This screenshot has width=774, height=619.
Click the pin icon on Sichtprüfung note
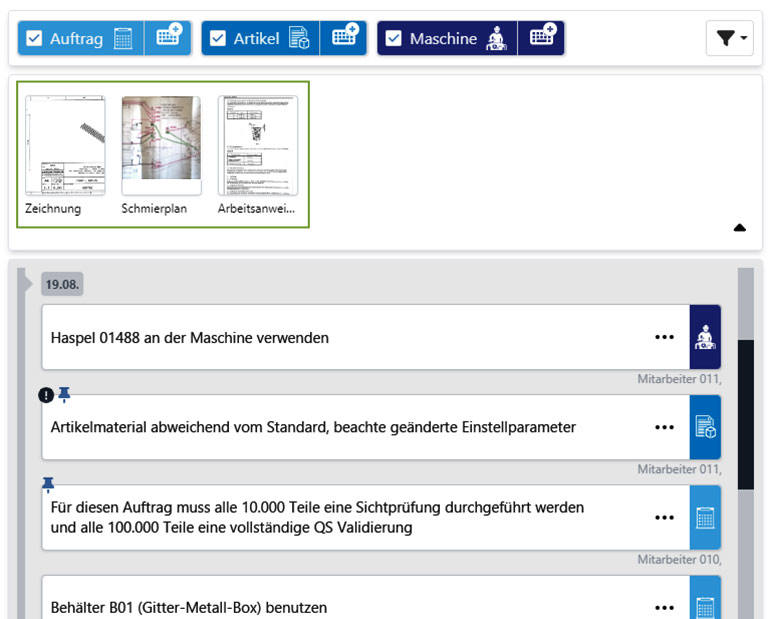pyautogui.click(x=48, y=485)
